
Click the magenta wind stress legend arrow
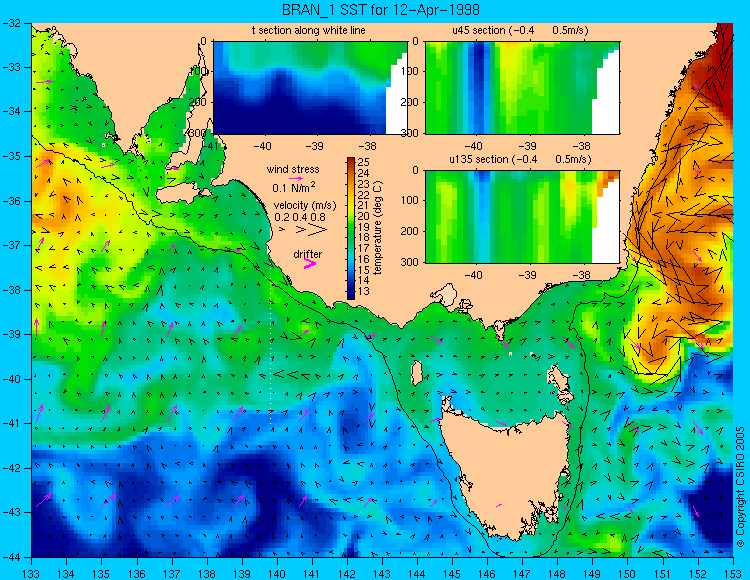click(x=297, y=178)
